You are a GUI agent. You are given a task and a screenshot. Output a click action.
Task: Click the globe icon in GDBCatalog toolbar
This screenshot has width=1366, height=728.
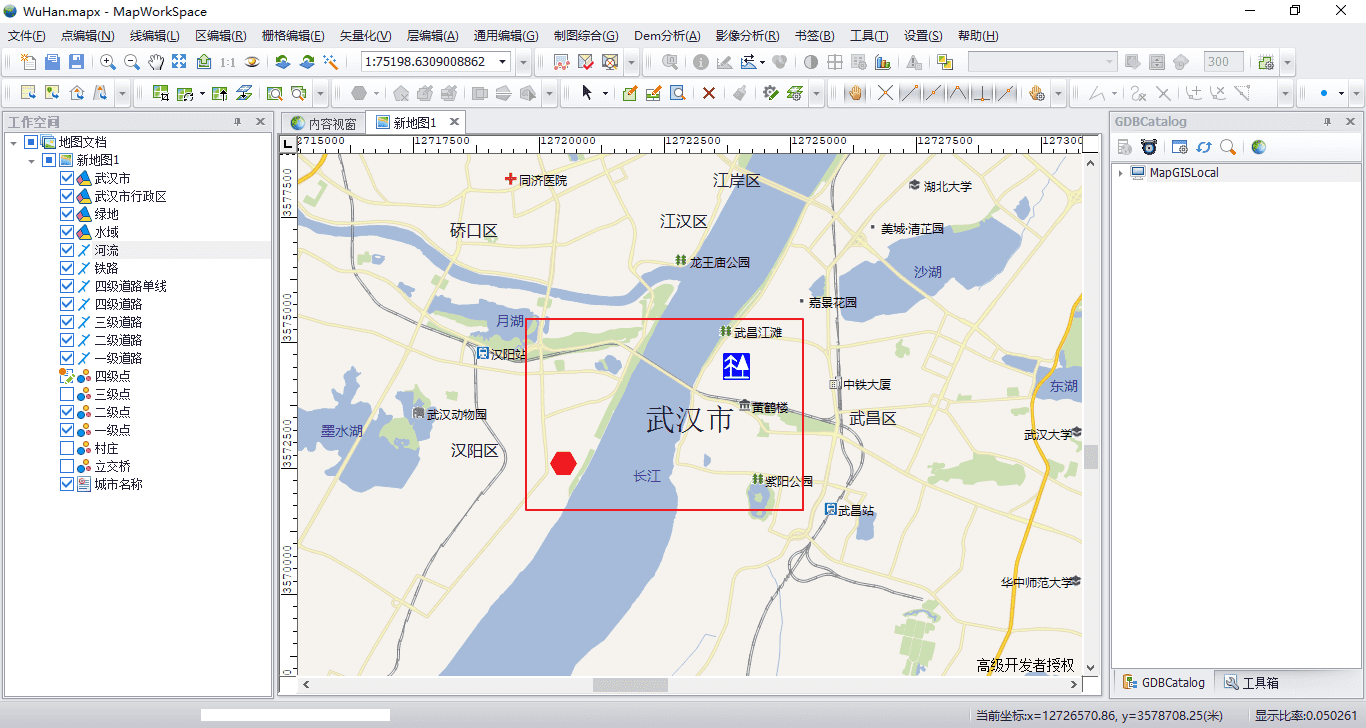pos(1258,147)
